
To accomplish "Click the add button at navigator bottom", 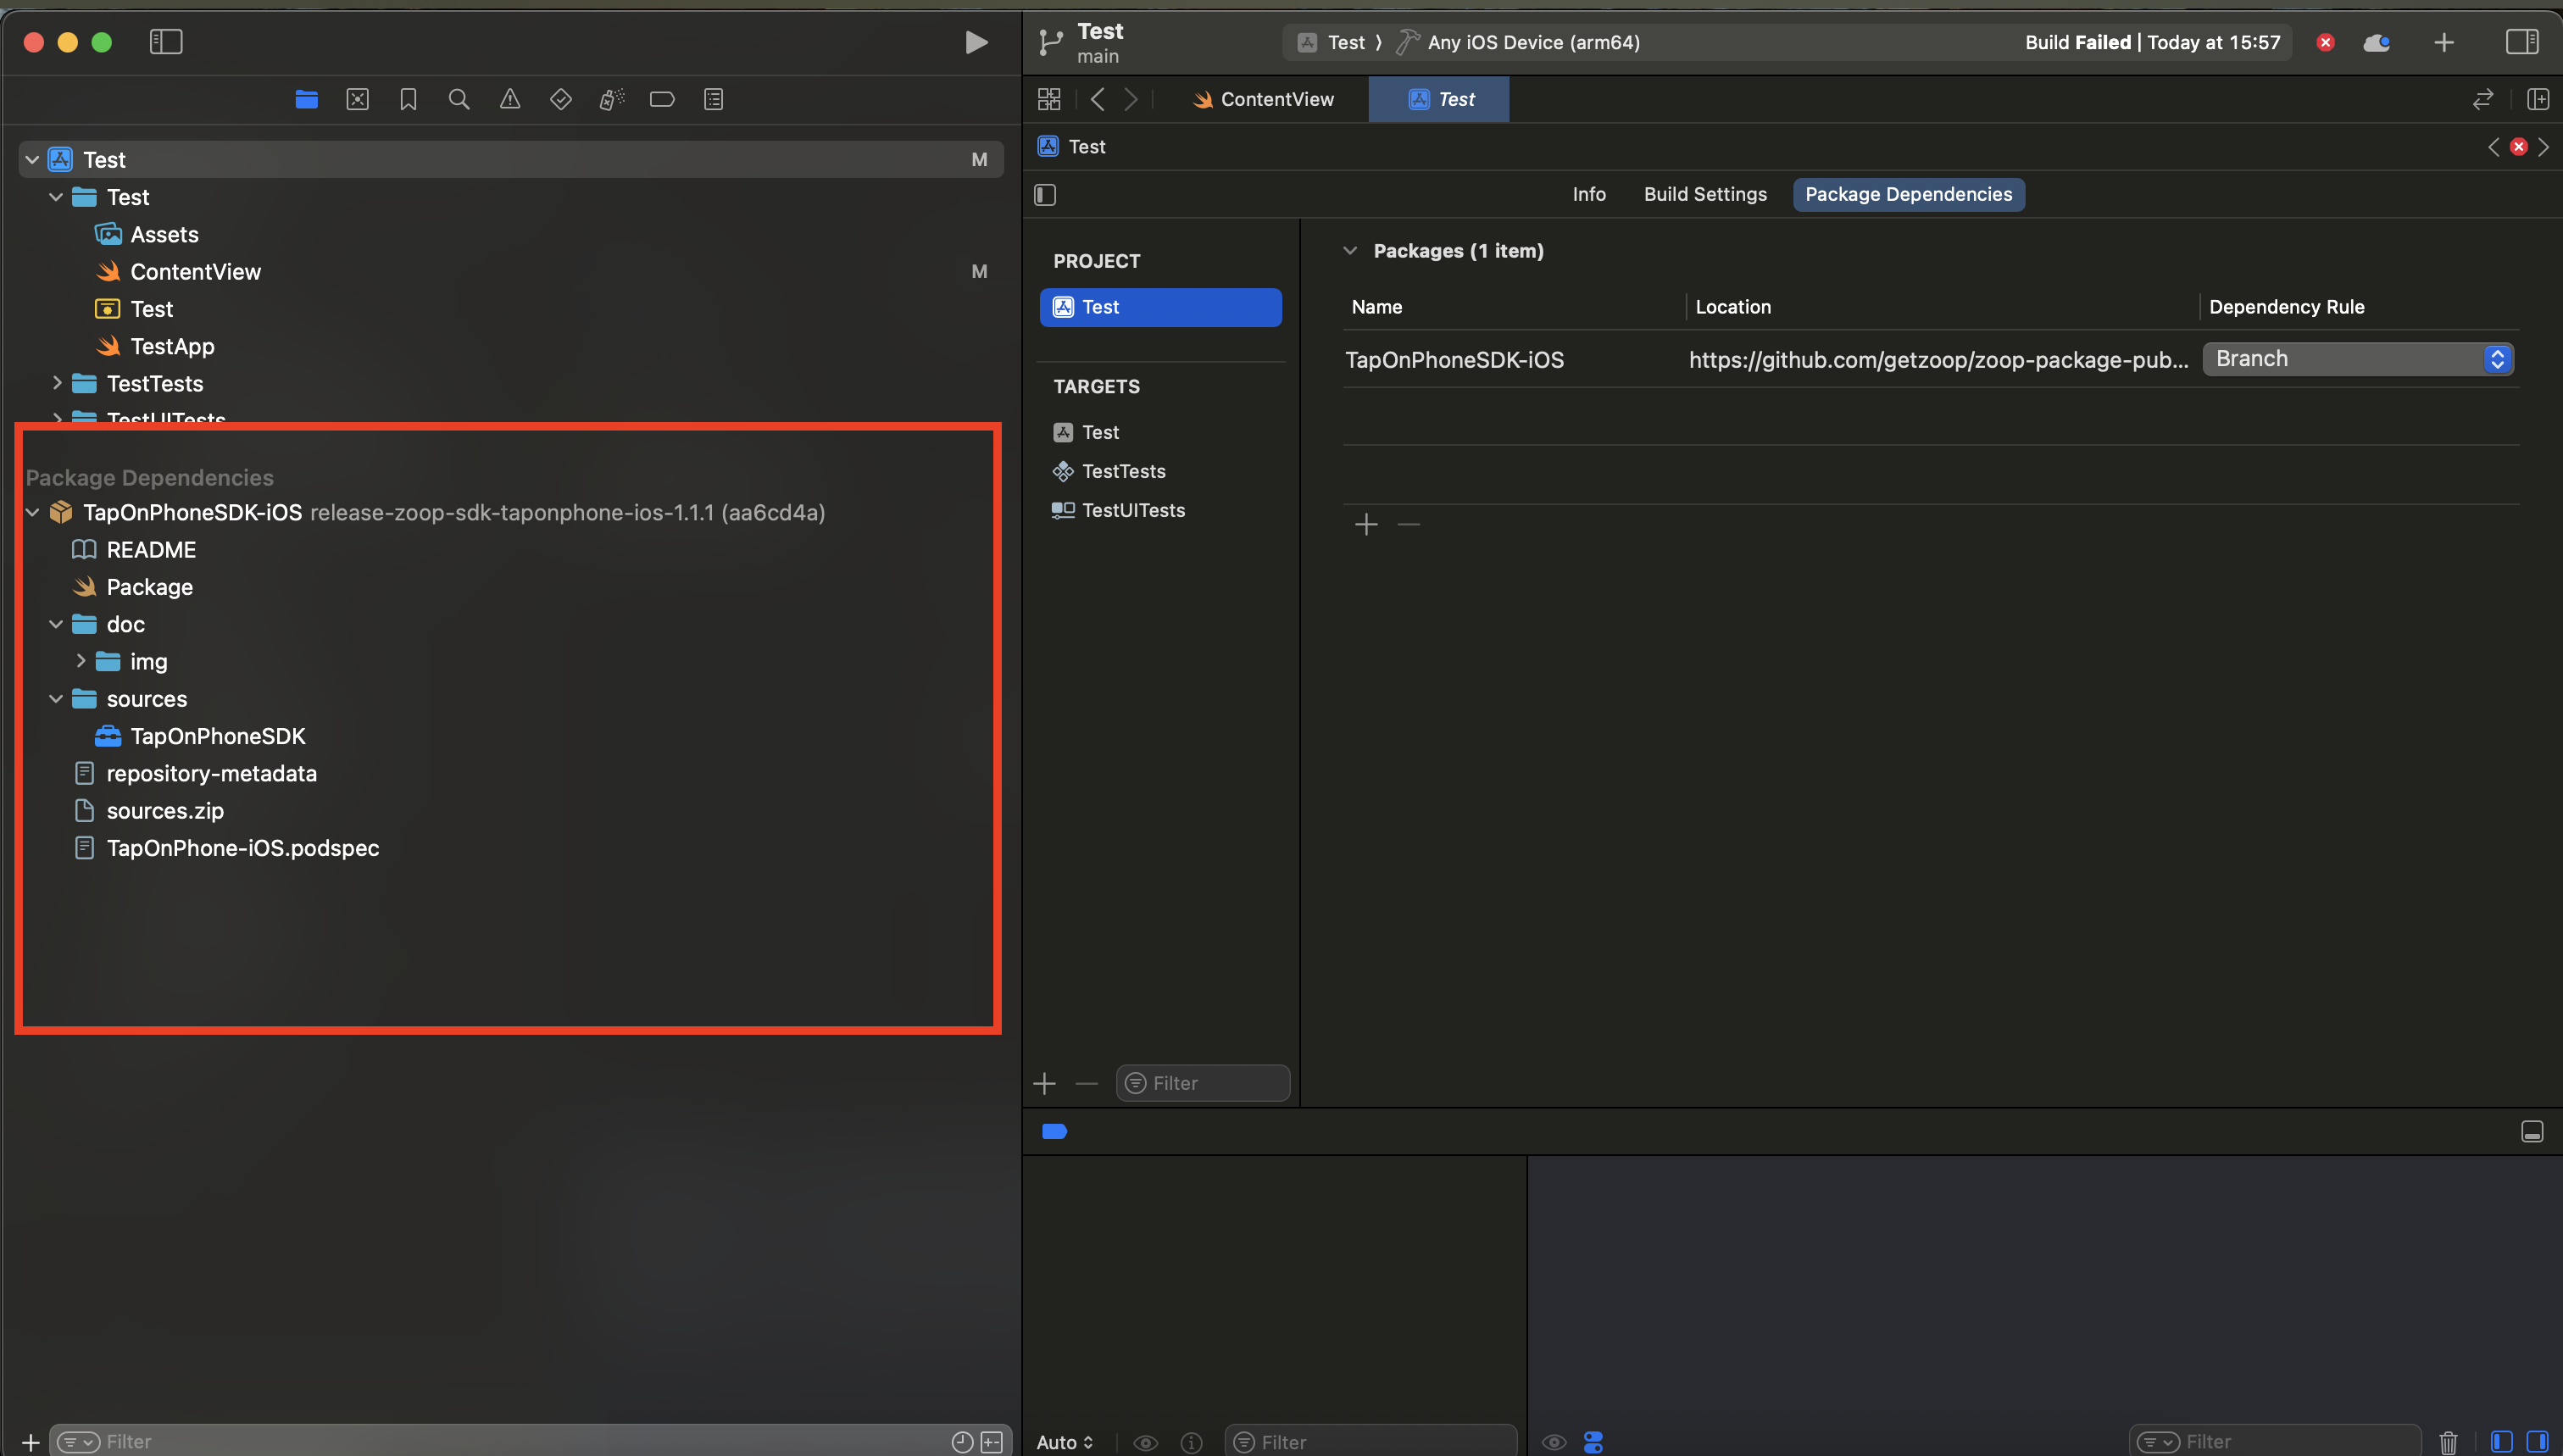I will click(x=30, y=1442).
